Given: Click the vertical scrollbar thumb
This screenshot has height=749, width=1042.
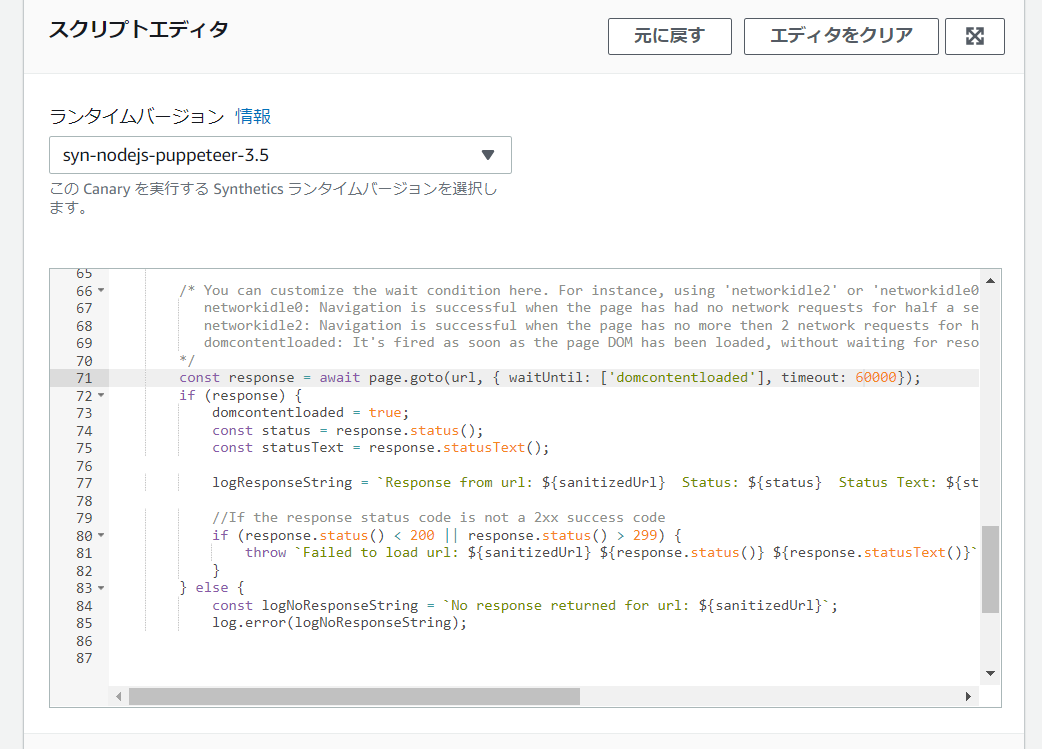Looking at the screenshot, I should pyautogui.click(x=990, y=568).
